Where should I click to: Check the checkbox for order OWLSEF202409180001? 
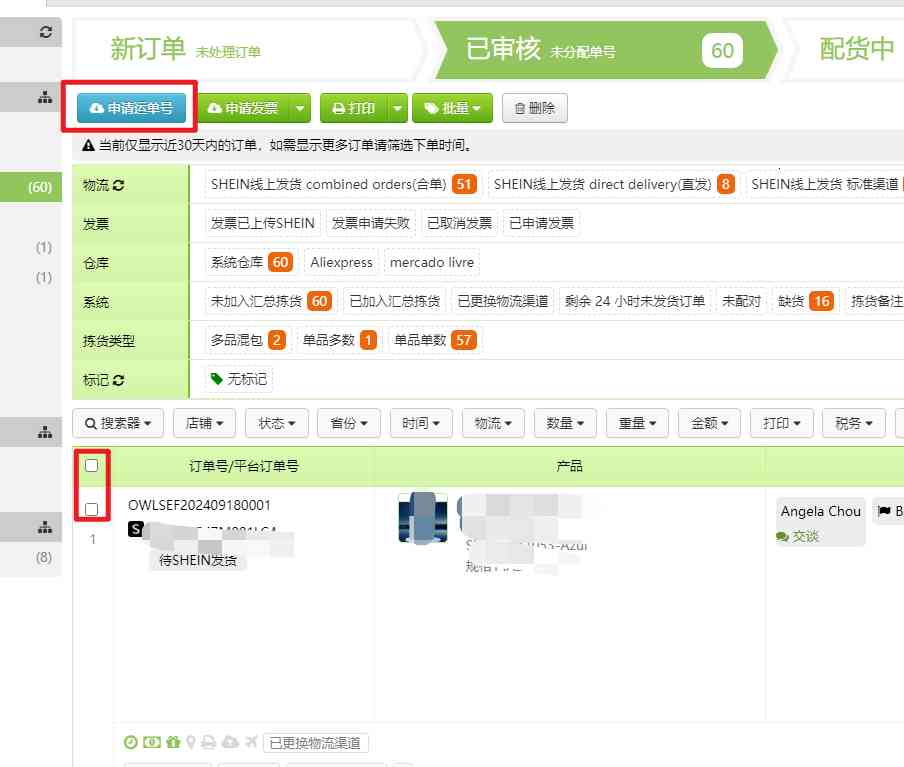tap(91, 508)
